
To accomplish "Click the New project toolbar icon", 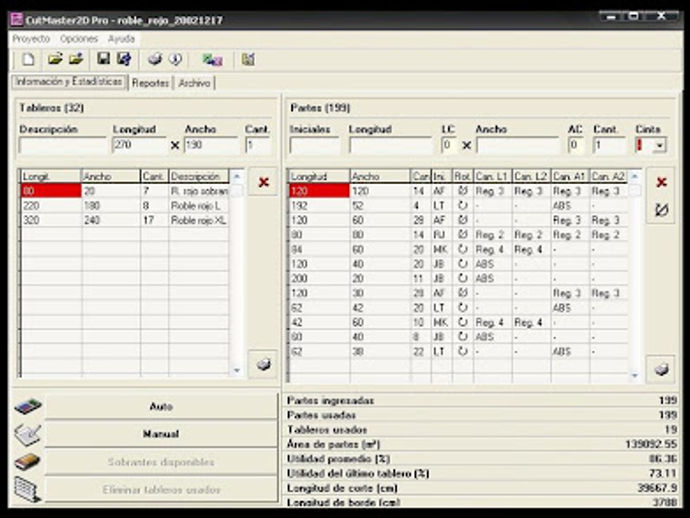I will (x=28, y=59).
